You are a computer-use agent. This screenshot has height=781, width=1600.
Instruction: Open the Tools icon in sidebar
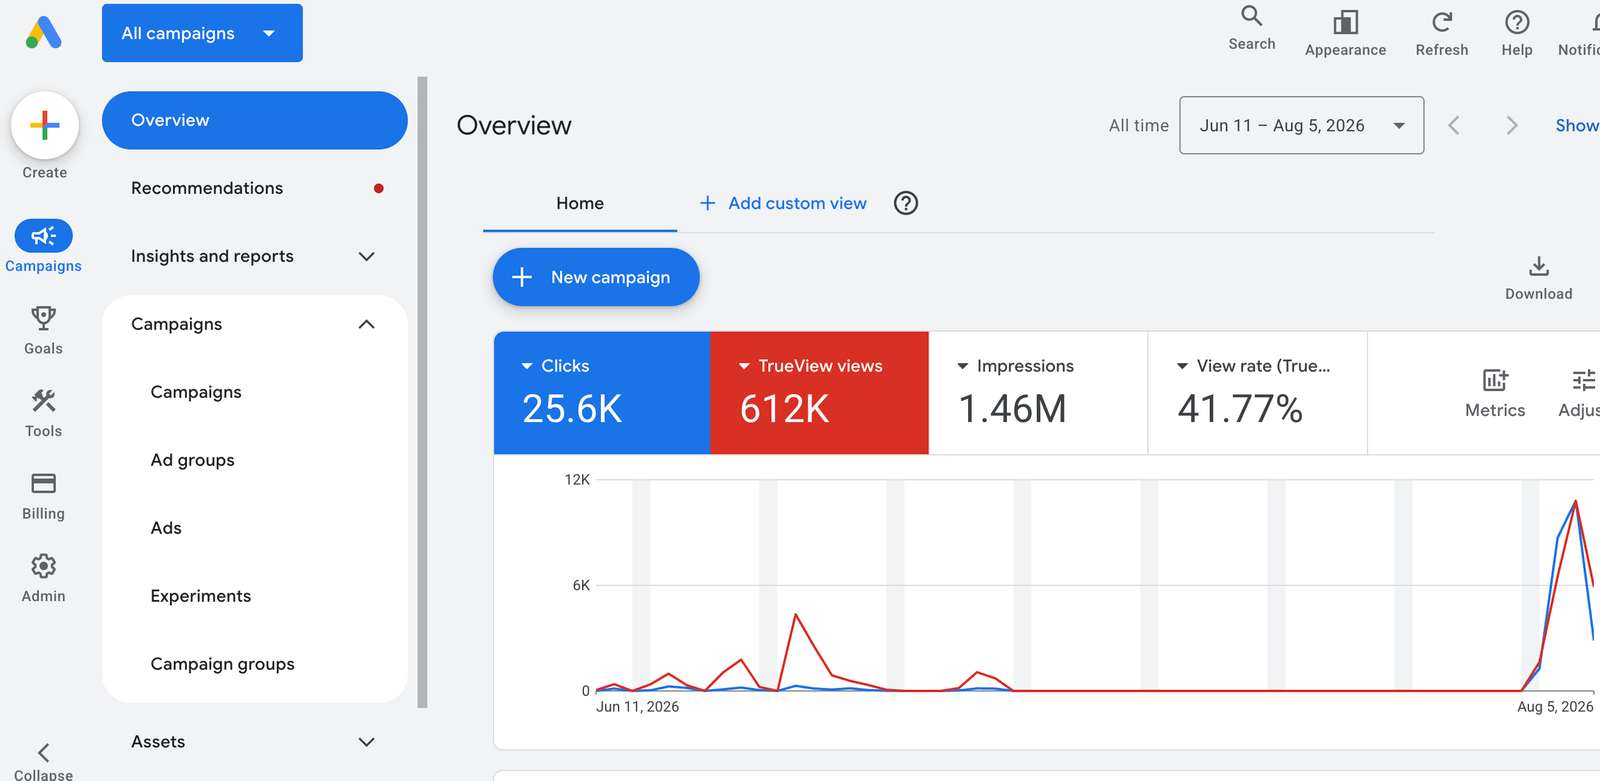(x=43, y=401)
